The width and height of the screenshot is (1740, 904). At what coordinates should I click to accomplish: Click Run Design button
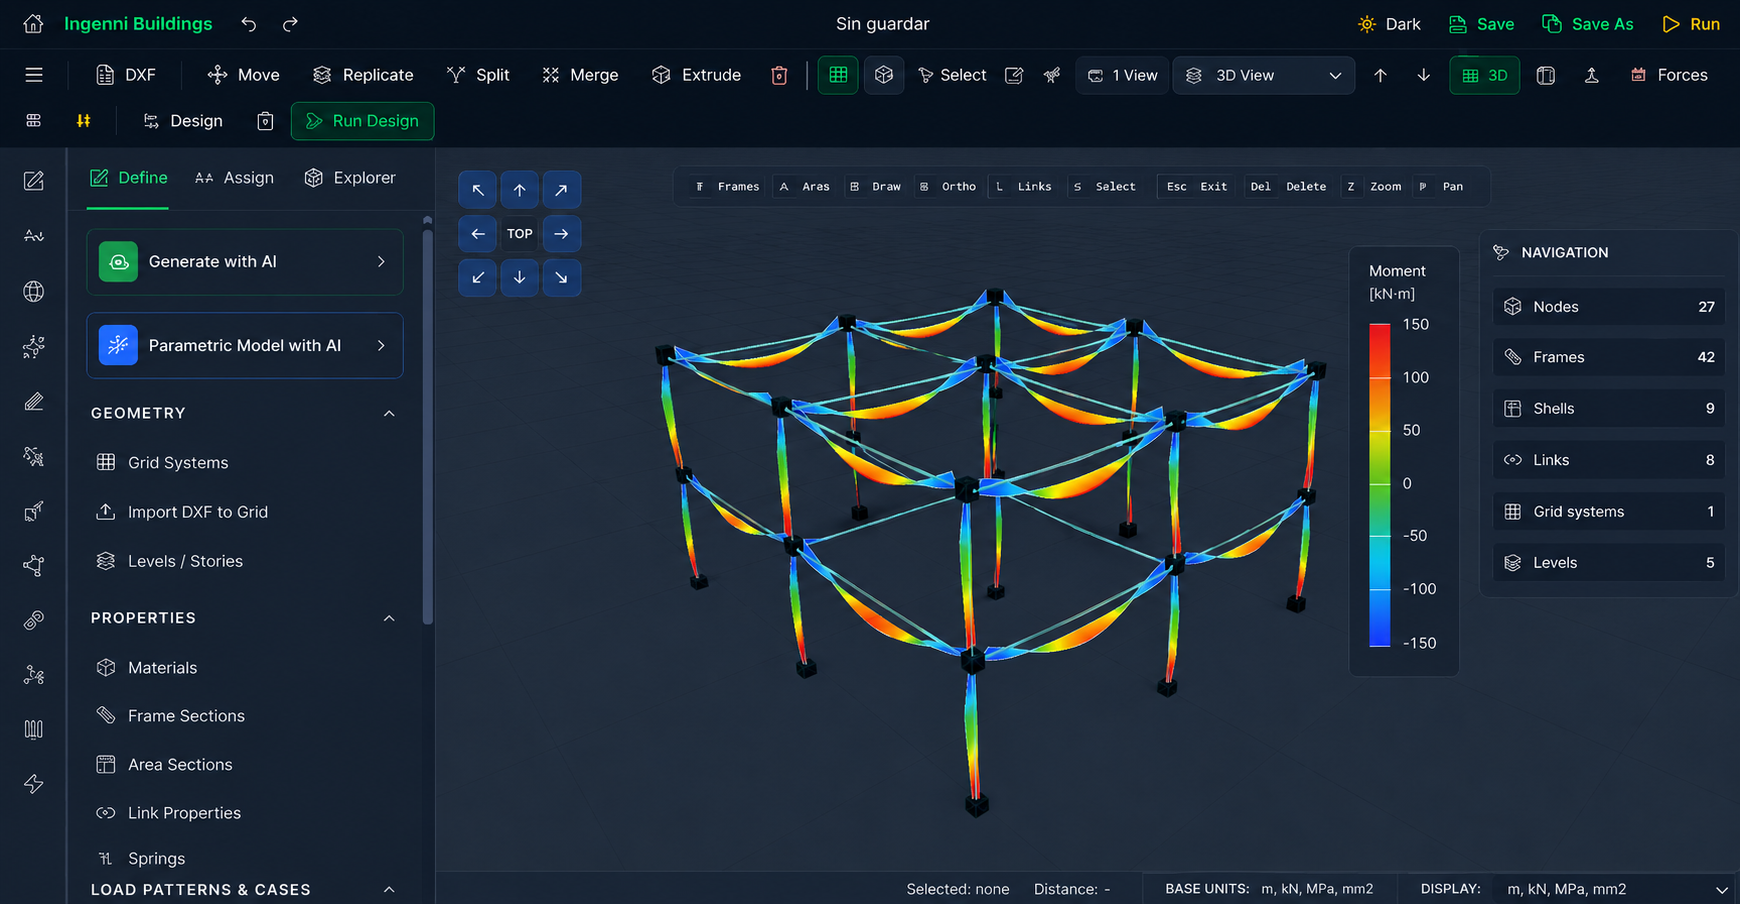[x=362, y=121]
